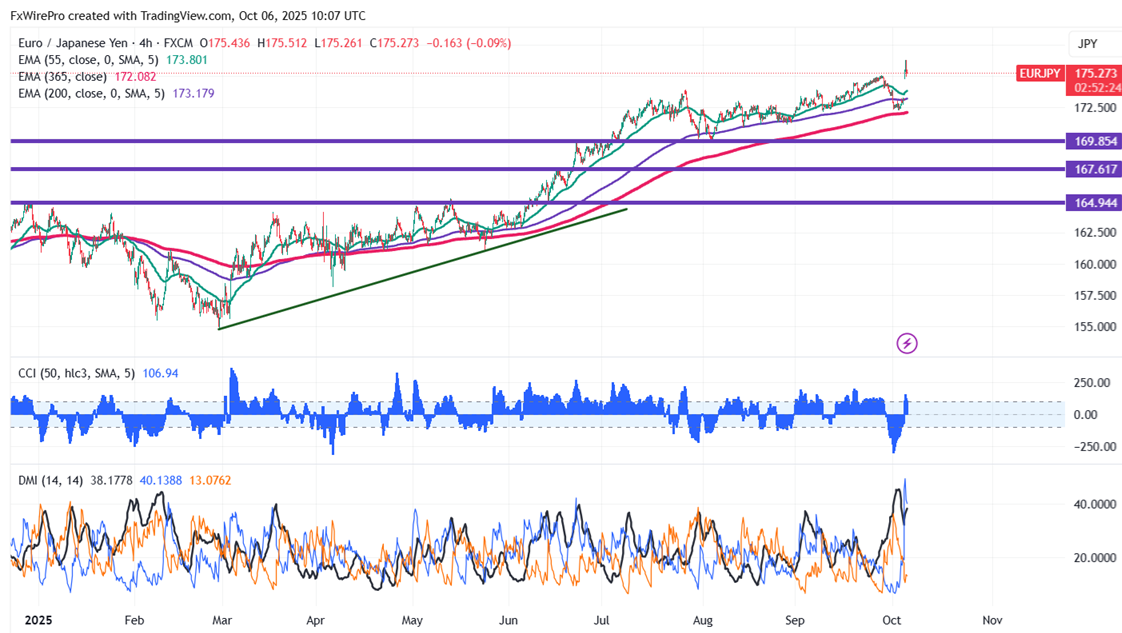Click the change value −0.163 (−0.09%)
The image size is (1122, 633).
(469, 43)
